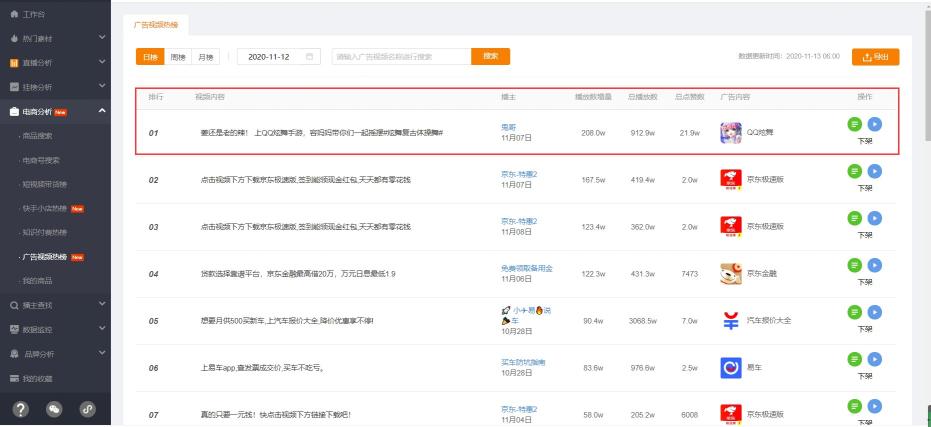Expand the 数据监控 sidebar chevron

coord(102,328)
